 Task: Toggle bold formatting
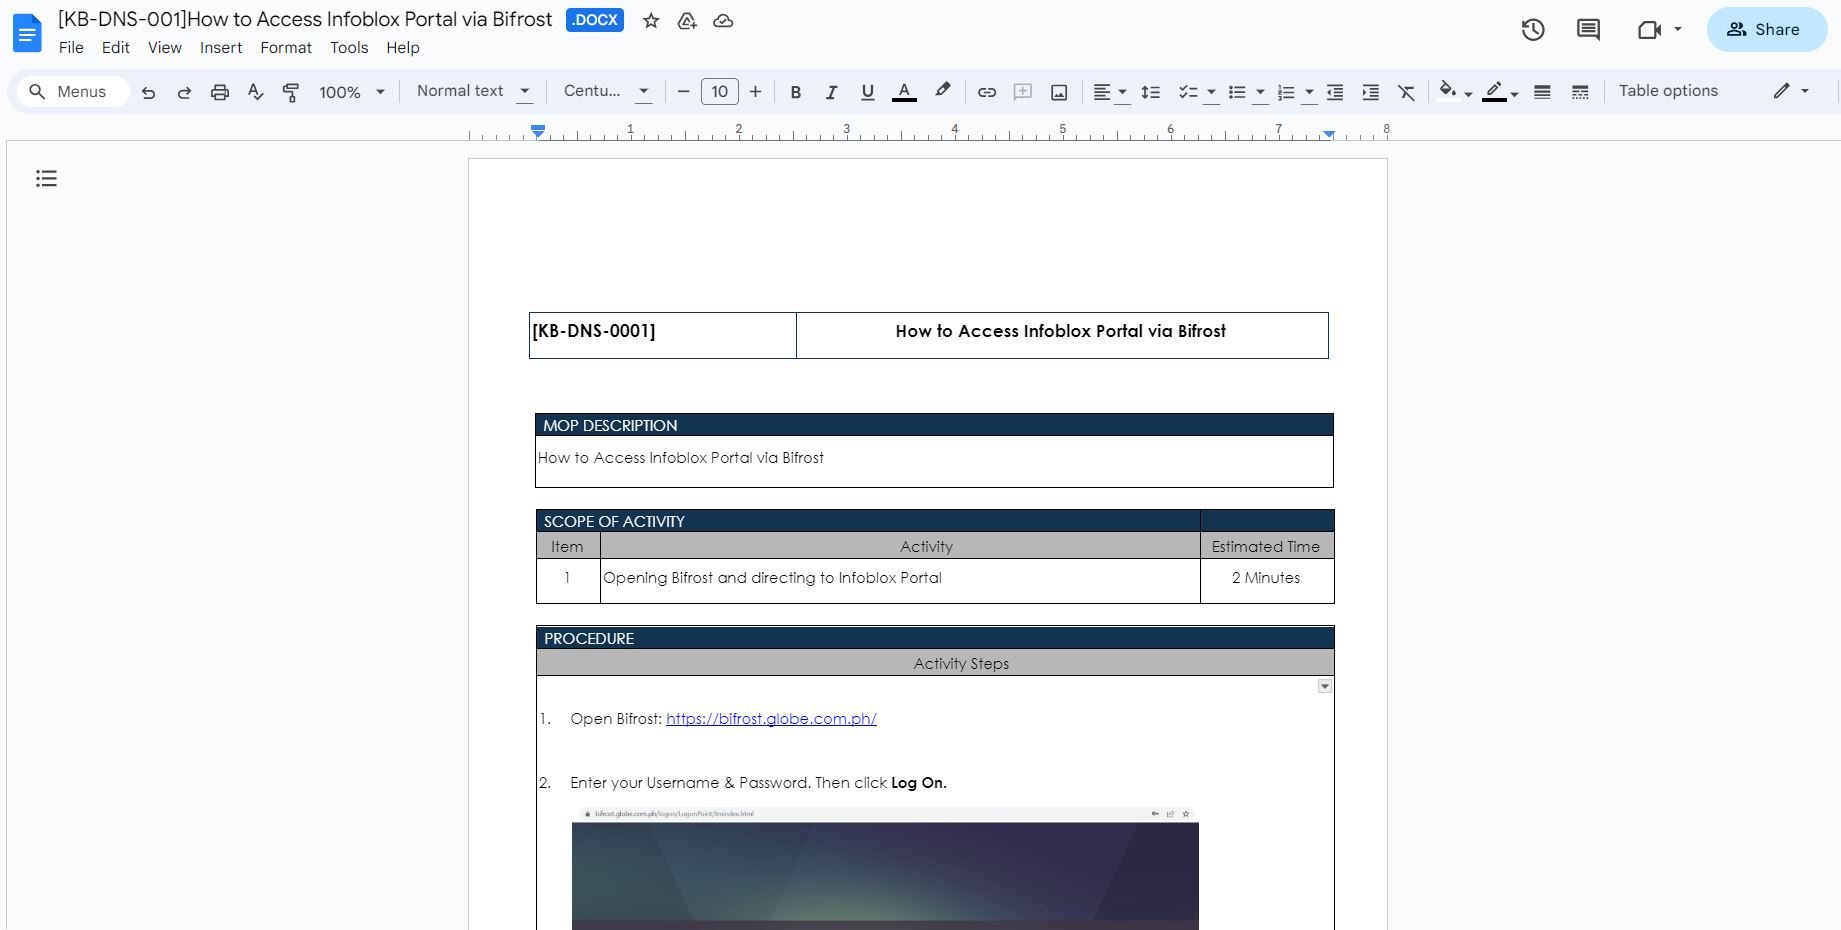(x=796, y=92)
